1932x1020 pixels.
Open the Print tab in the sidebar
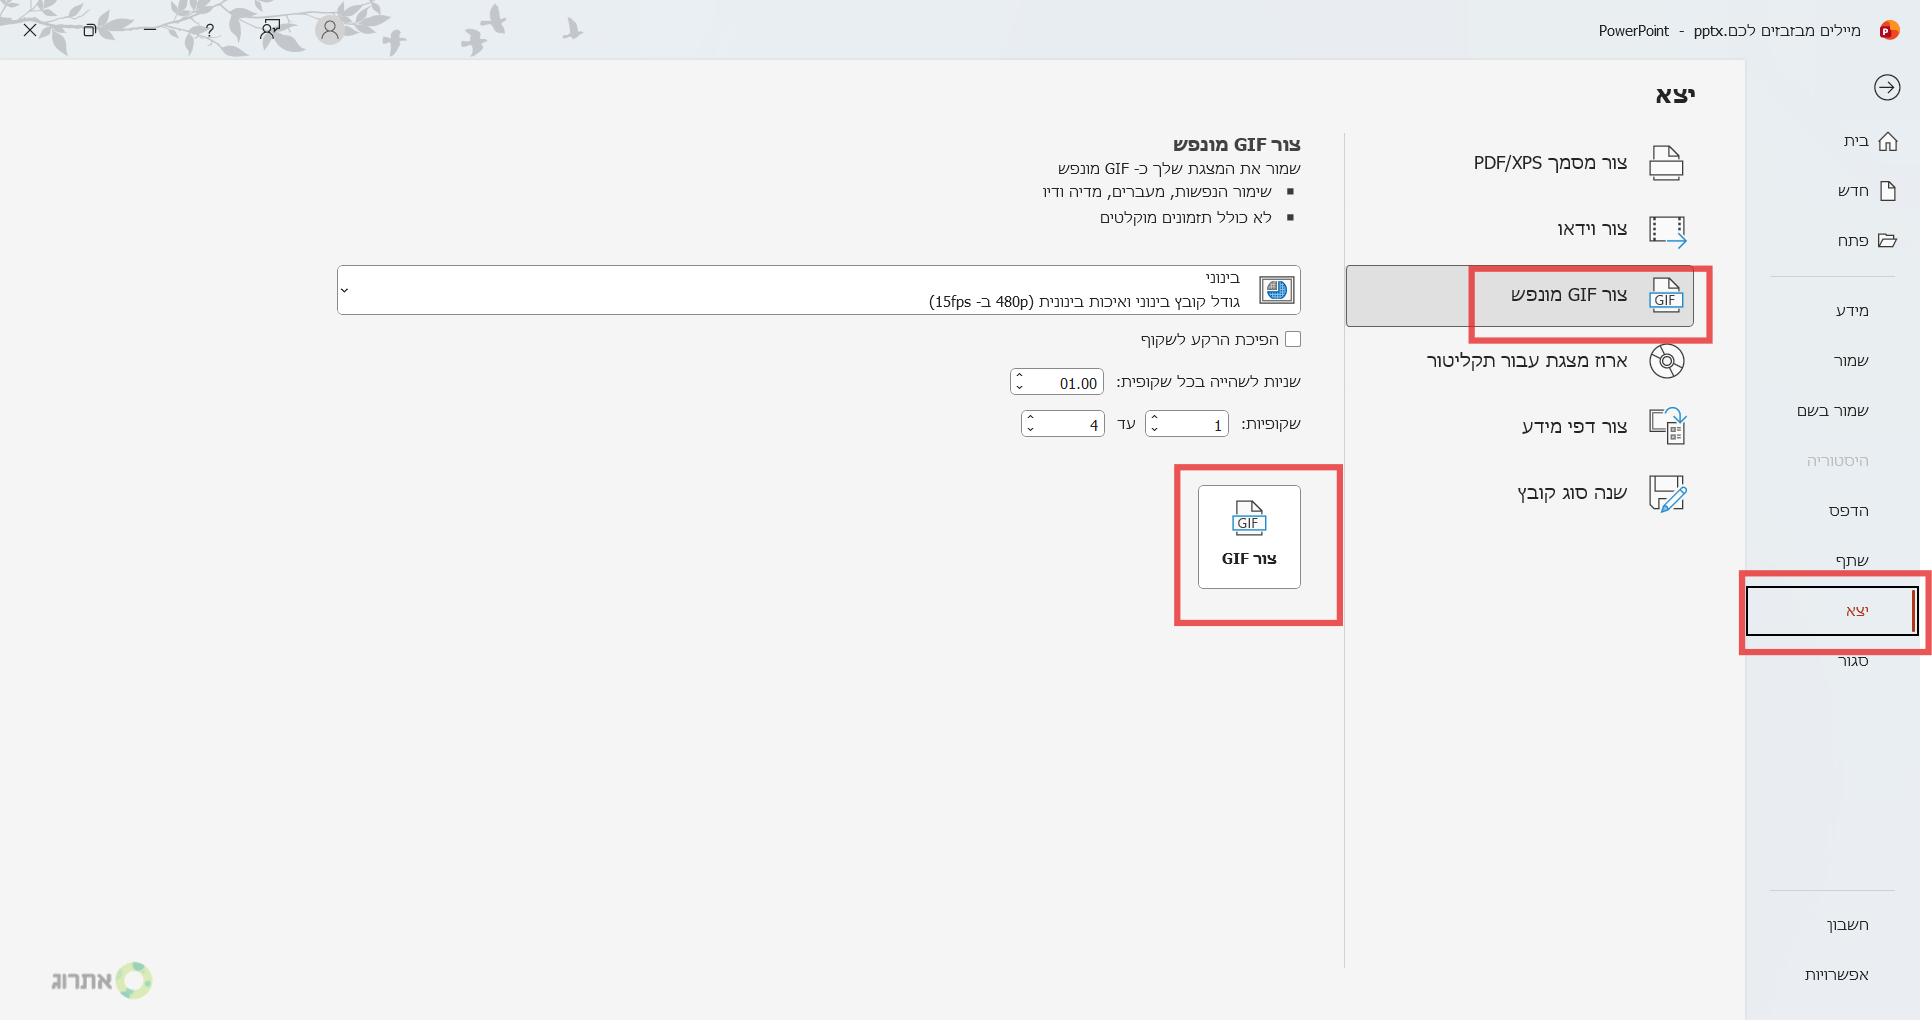pyautogui.click(x=1848, y=511)
